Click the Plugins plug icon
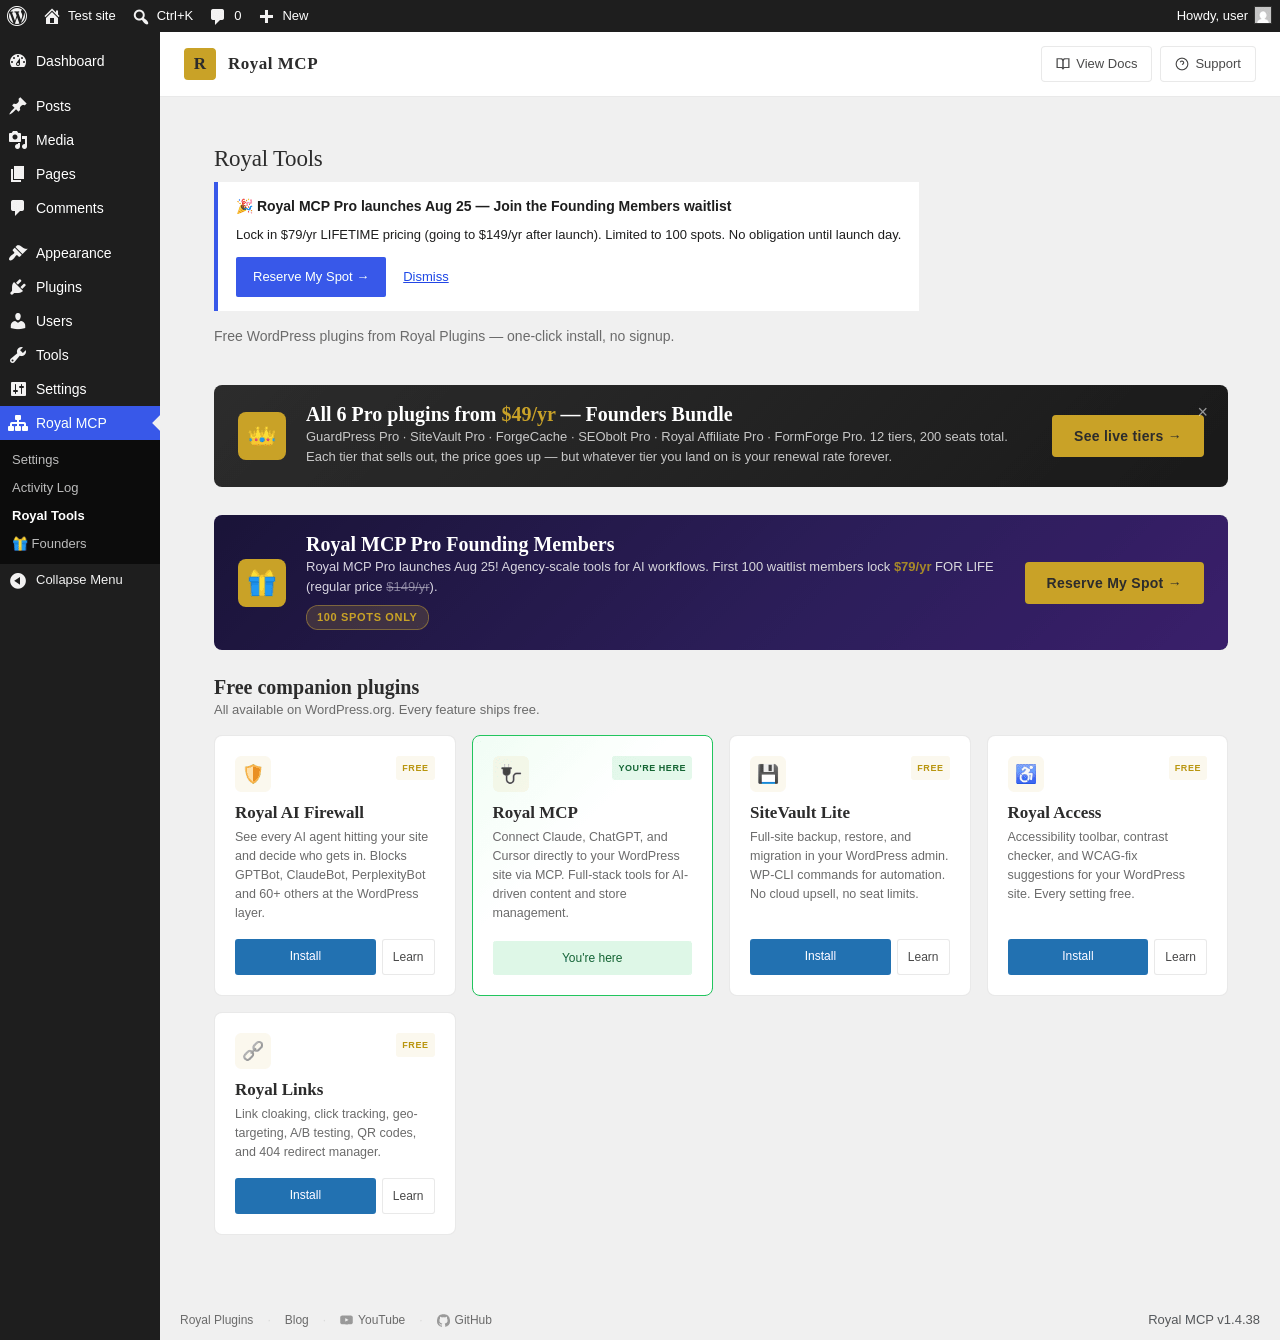This screenshot has width=1280, height=1340. 18,287
